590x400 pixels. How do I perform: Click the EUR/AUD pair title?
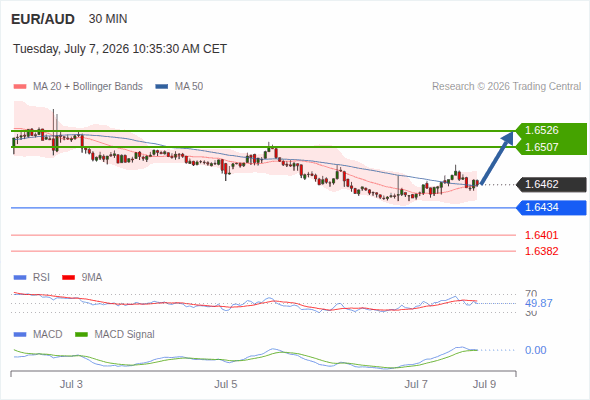tap(43, 19)
